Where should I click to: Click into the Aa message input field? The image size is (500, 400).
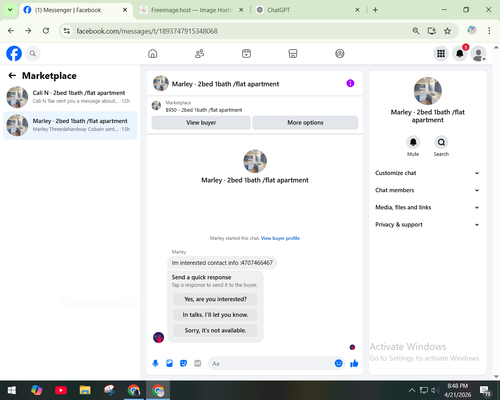[271, 363]
